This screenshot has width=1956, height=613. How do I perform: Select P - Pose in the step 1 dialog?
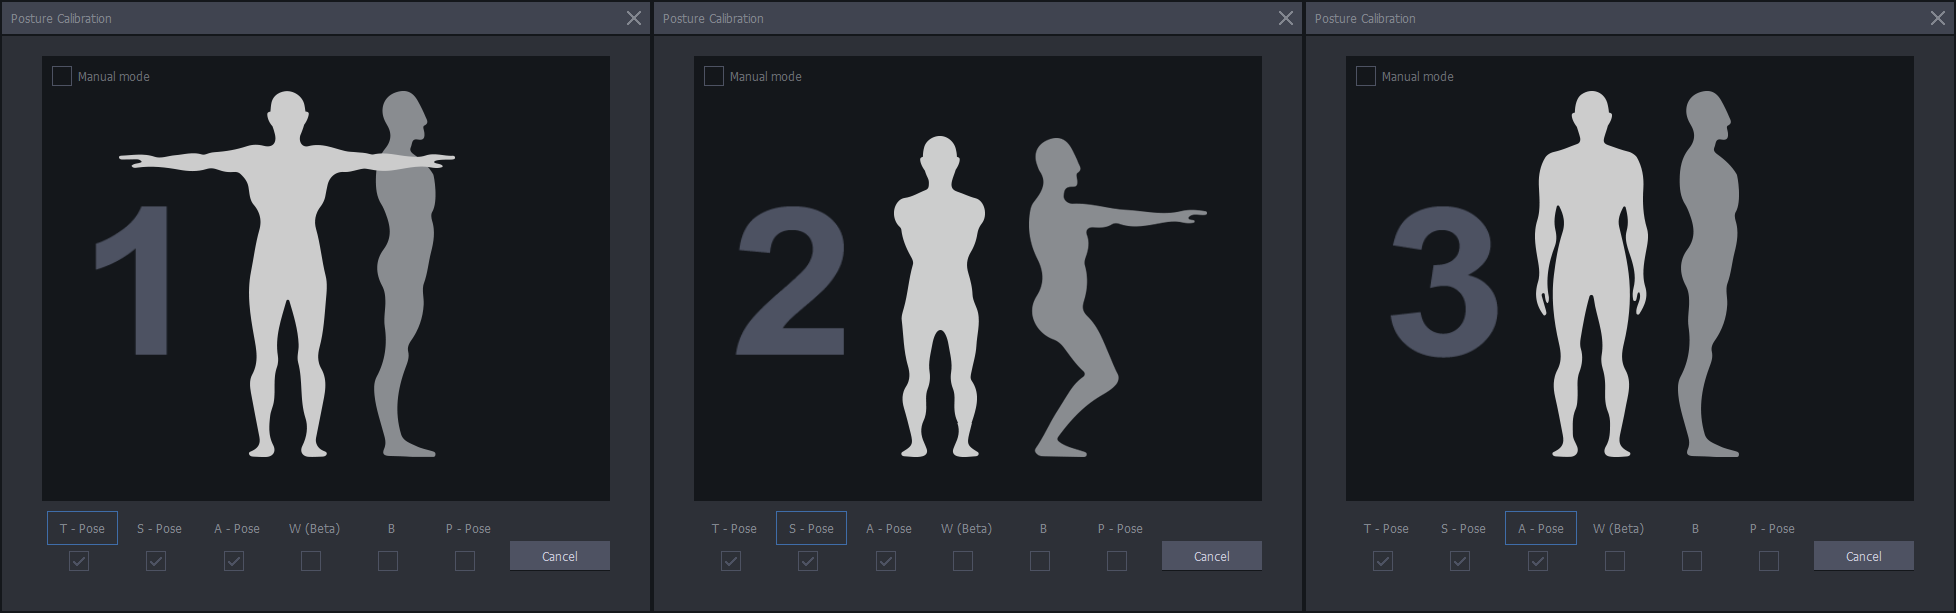click(x=468, y=528)
